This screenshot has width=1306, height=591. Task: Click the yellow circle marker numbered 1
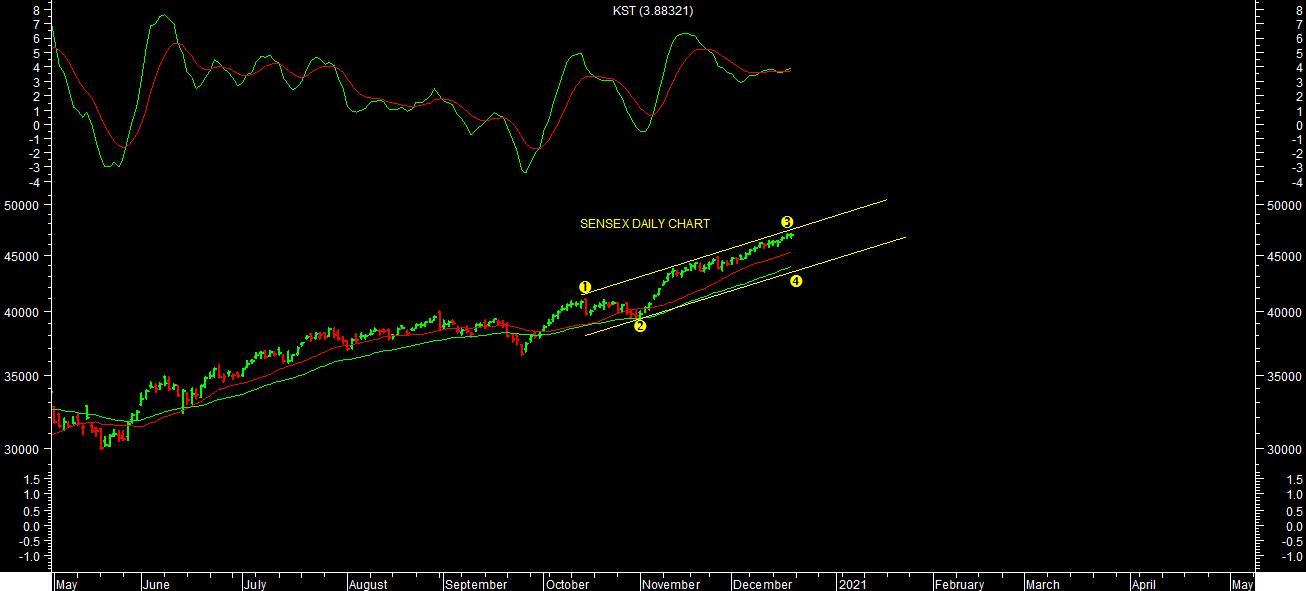click(x=585, y=287)
